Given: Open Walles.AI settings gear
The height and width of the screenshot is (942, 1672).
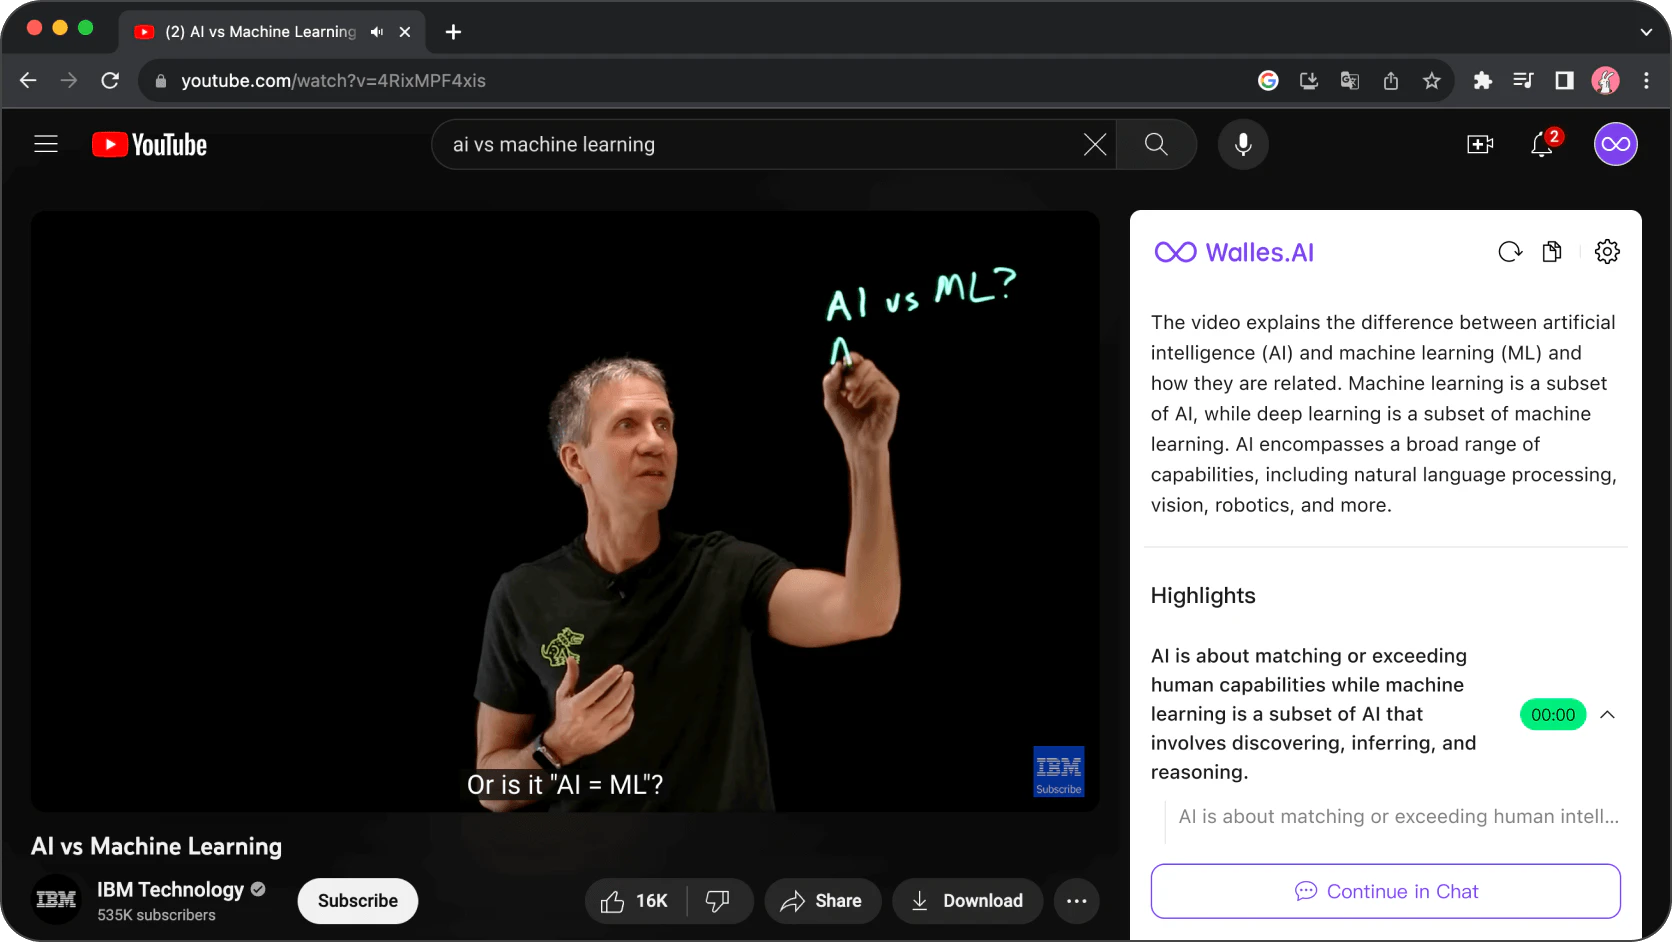Looking at the screenshot, I should point(1607,251).
